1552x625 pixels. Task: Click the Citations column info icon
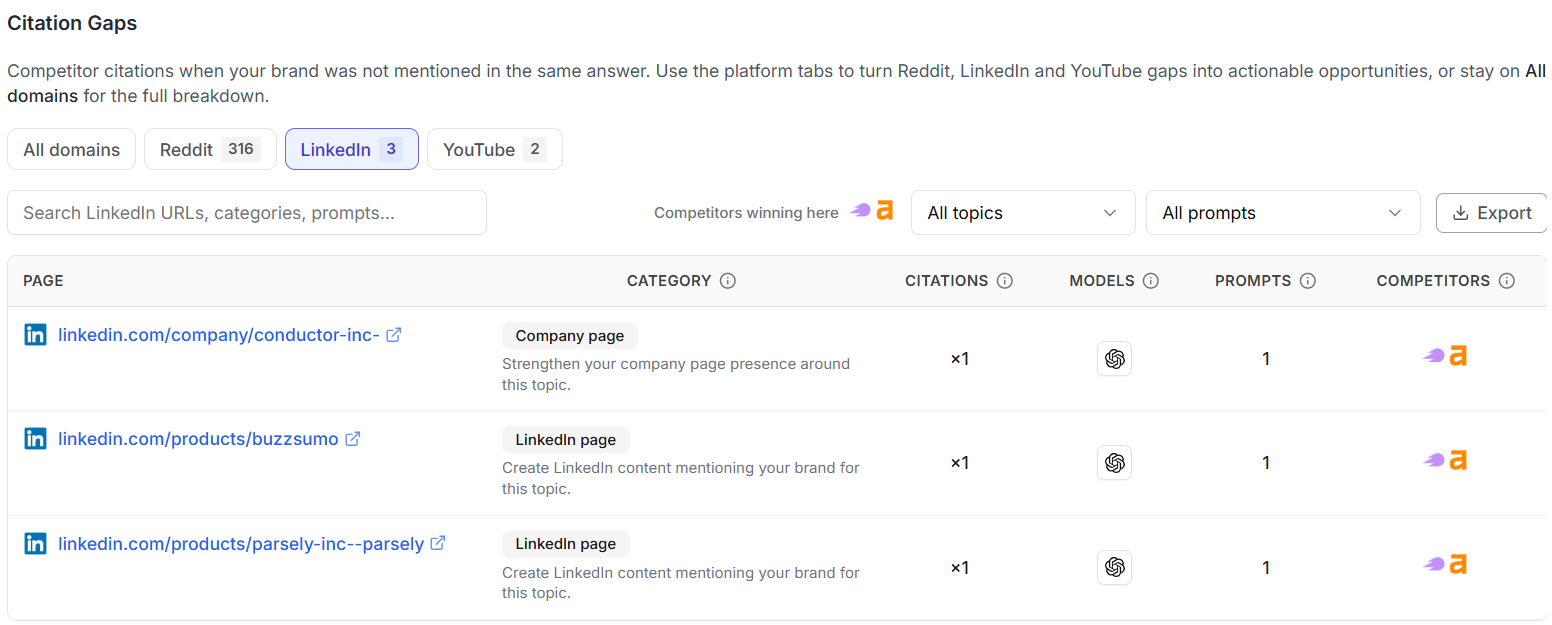point(1005,281)
